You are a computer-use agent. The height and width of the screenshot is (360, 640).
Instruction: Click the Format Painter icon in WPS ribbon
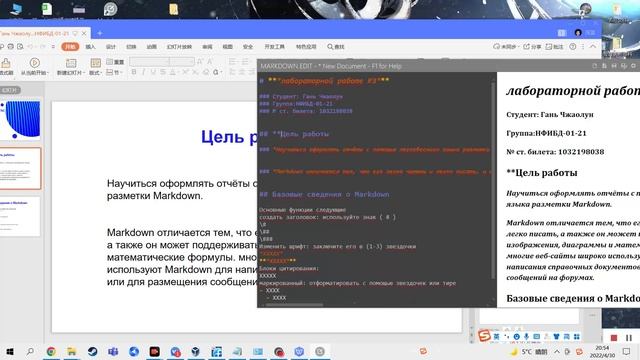click(6, 64)
